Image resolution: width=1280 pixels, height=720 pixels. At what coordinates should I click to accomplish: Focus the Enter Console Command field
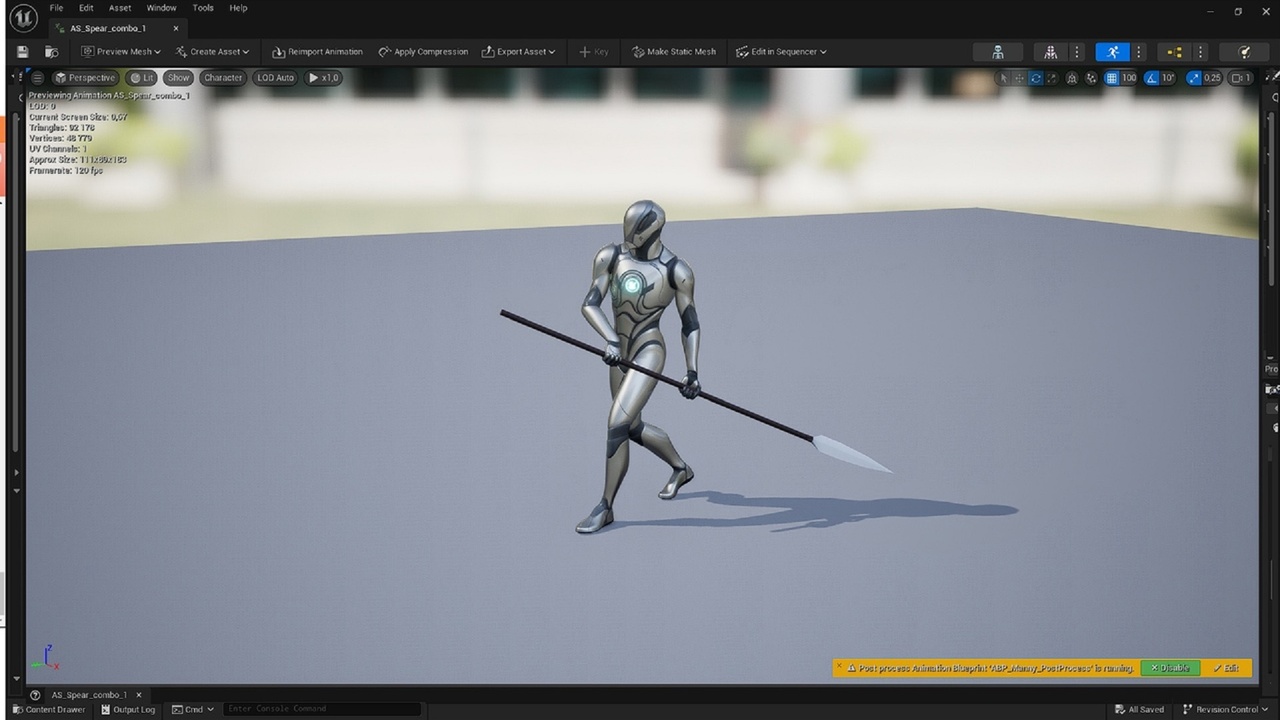[x=321, y=709]
